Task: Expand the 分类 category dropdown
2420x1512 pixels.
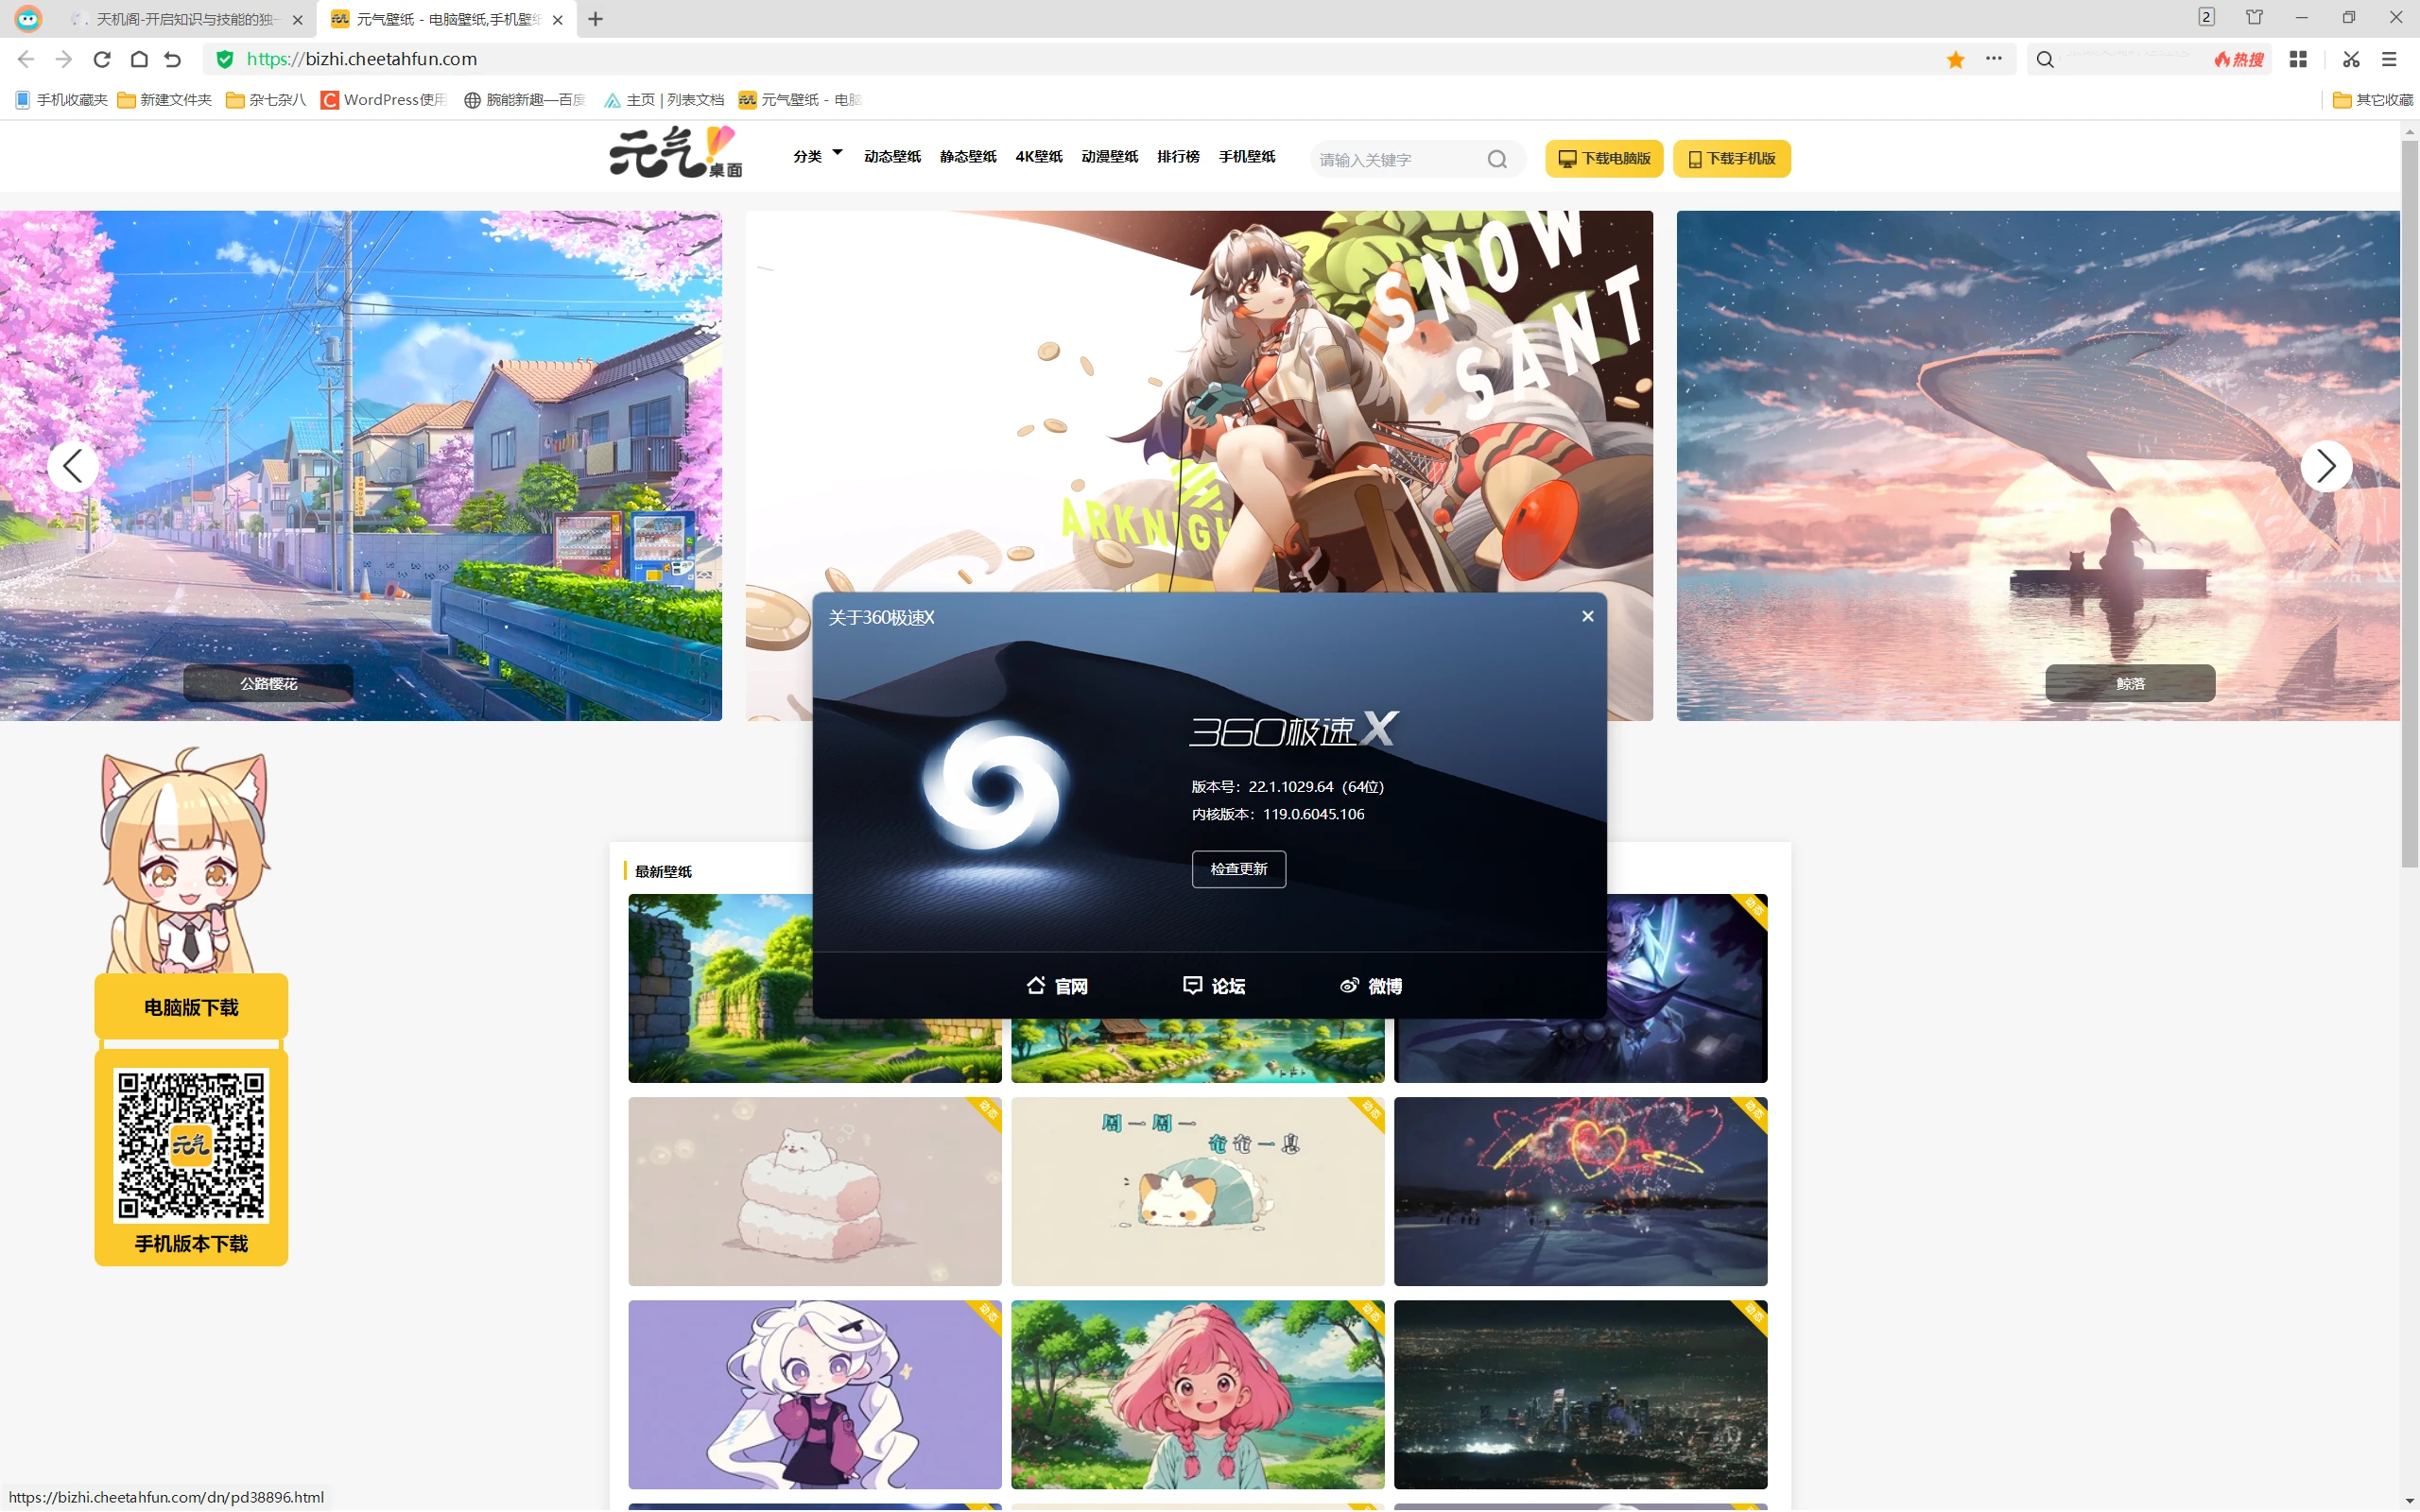Action: click(x=817, y=156)
